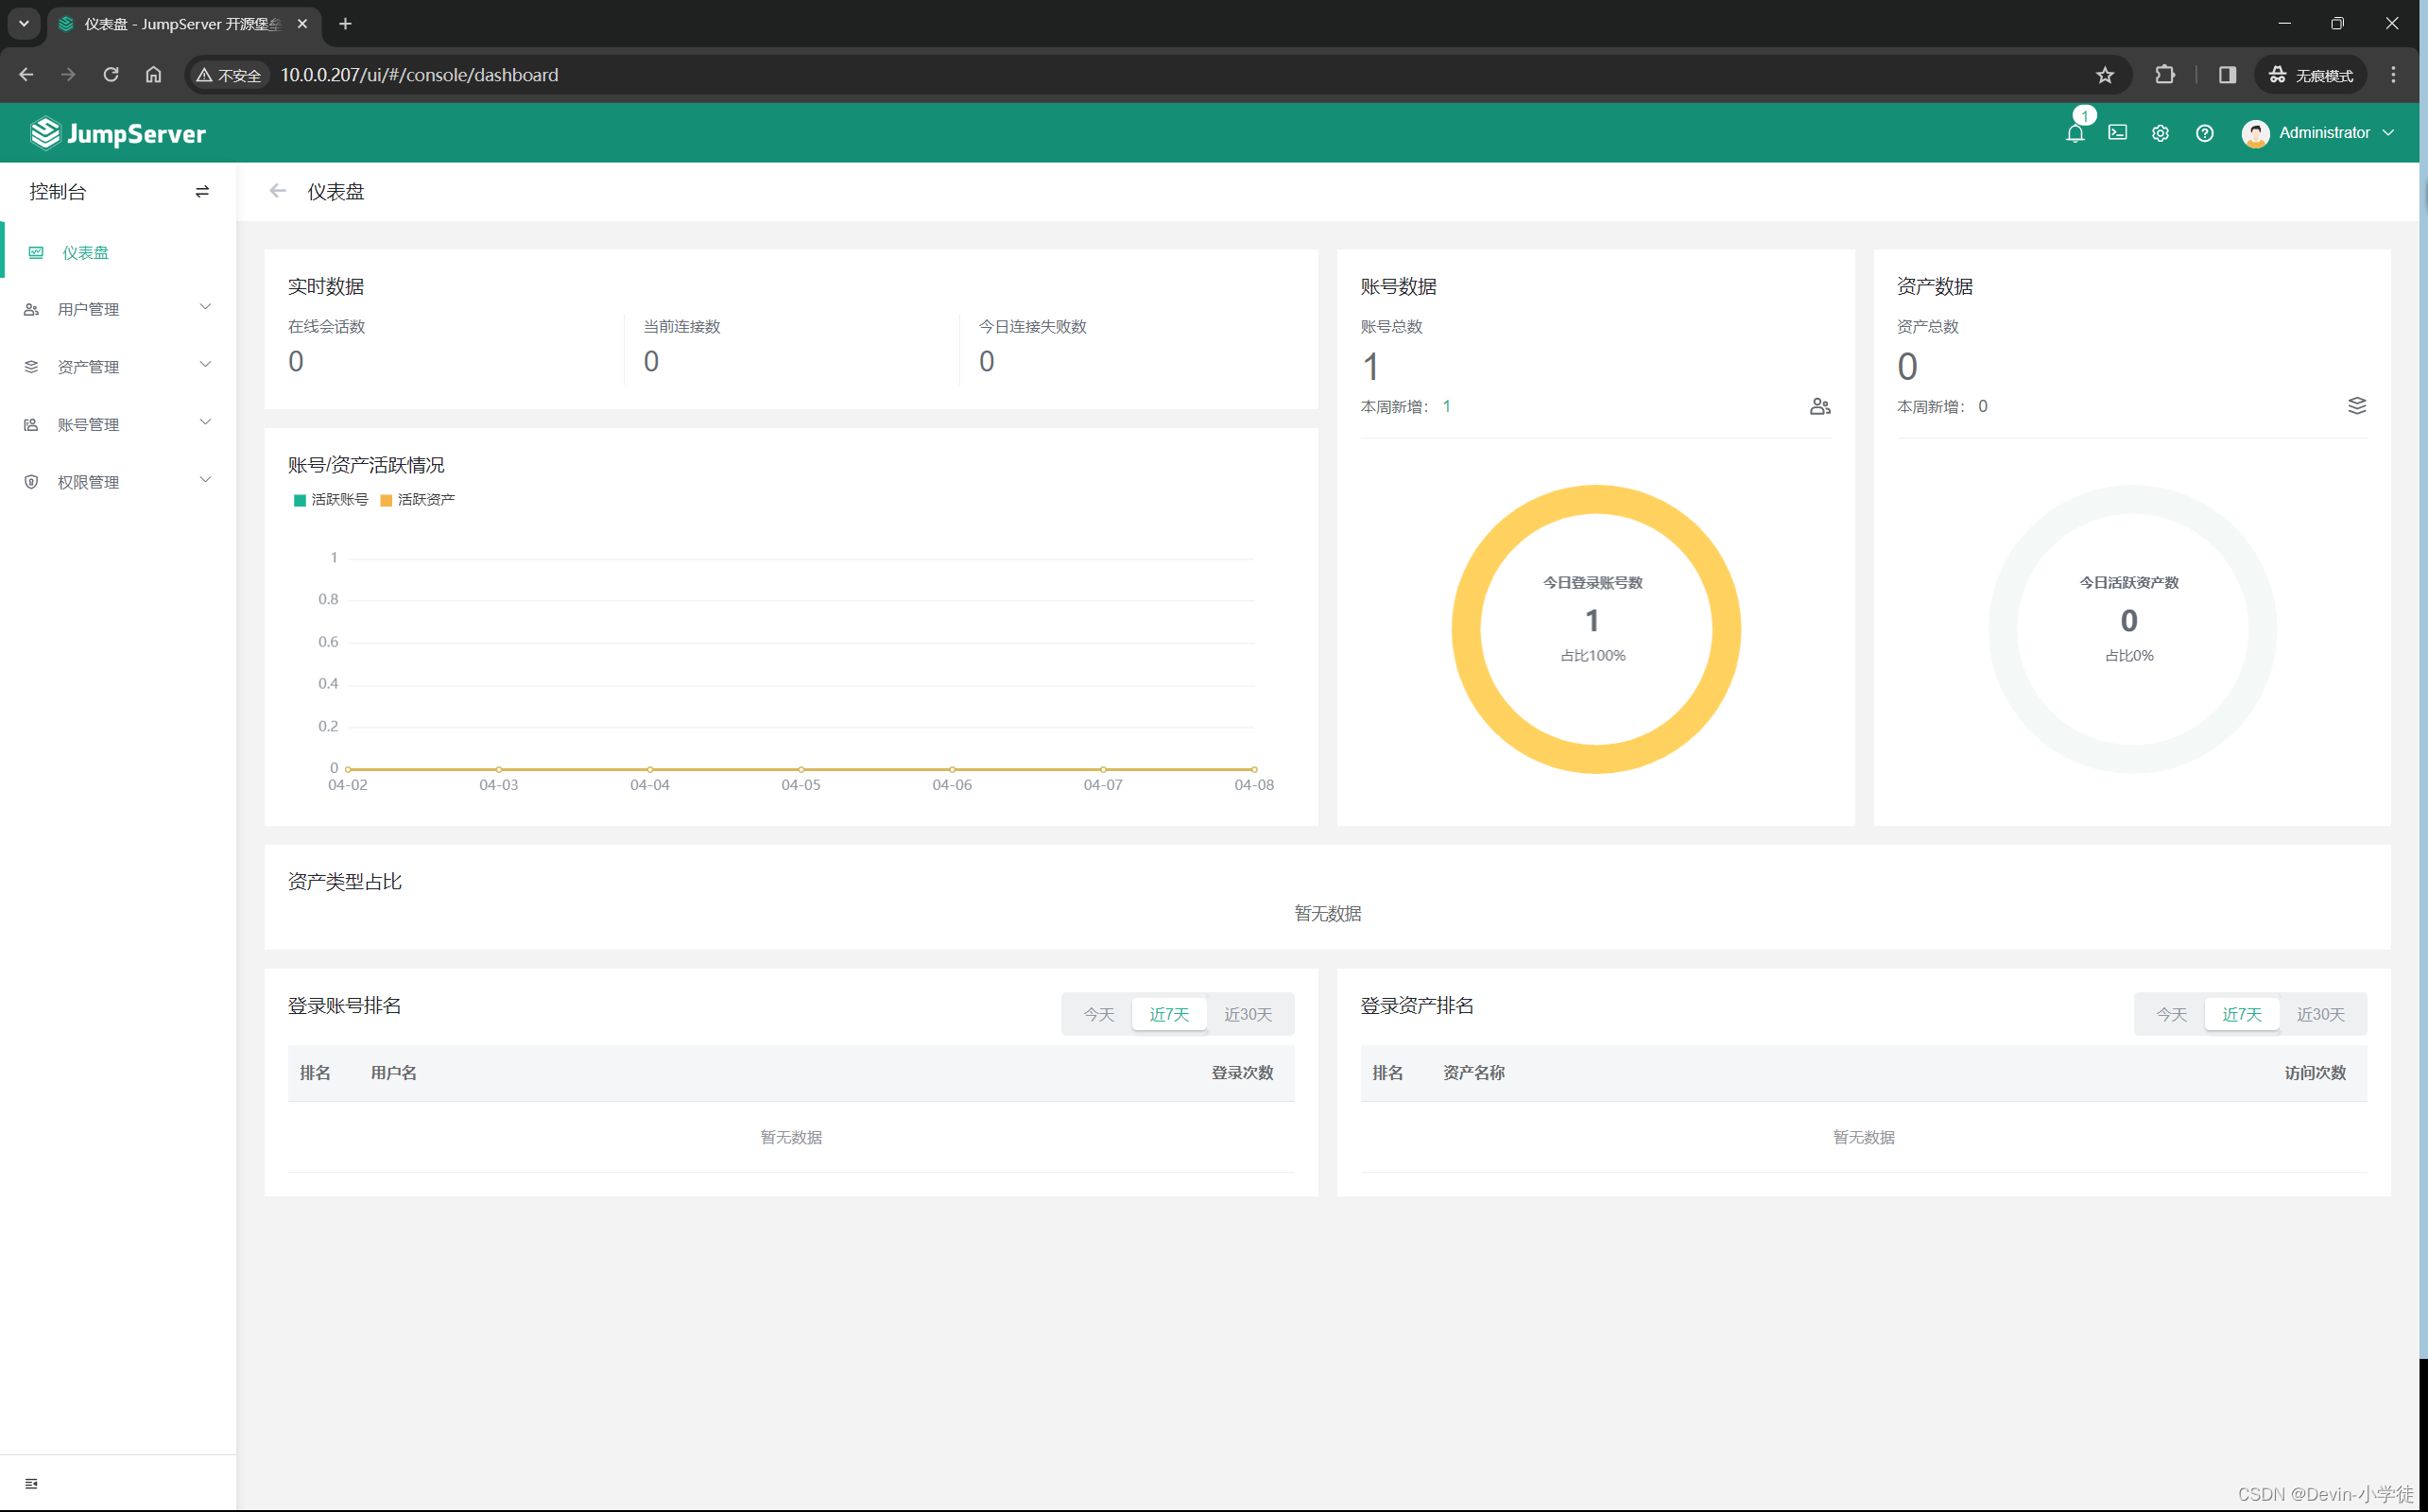Click the layers icon in 资产数据 card
The image size is (2428, 1512).
[x=2357, y=405]
